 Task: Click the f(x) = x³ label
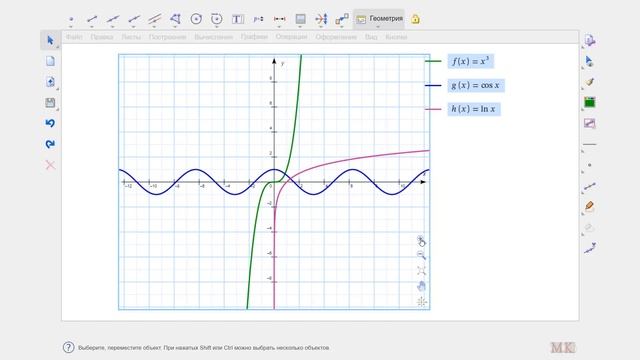(x=471, y=61)
